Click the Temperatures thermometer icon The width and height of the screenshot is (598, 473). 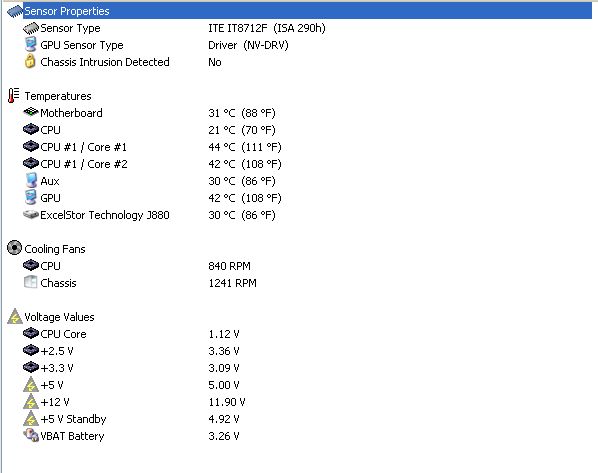(x=13, y=95)
